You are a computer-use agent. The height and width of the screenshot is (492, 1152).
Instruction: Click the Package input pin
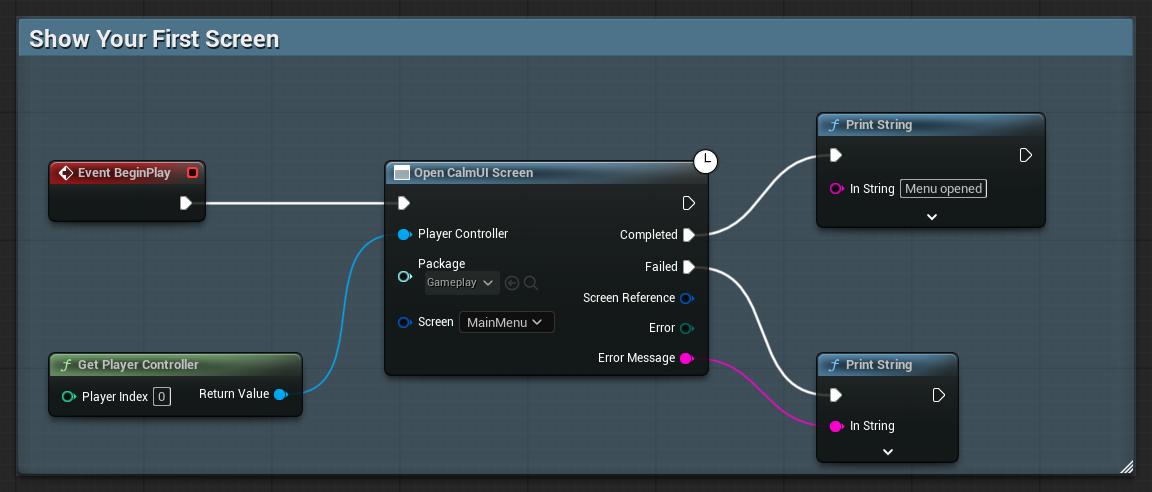pyautogui.click(x=404, y=276)
